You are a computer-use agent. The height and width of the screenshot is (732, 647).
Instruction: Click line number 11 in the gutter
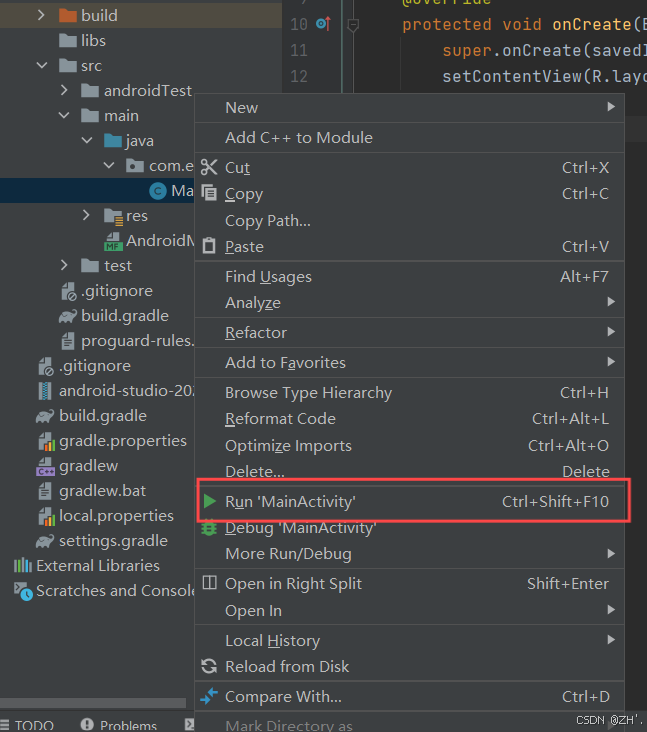coord(299,50)
